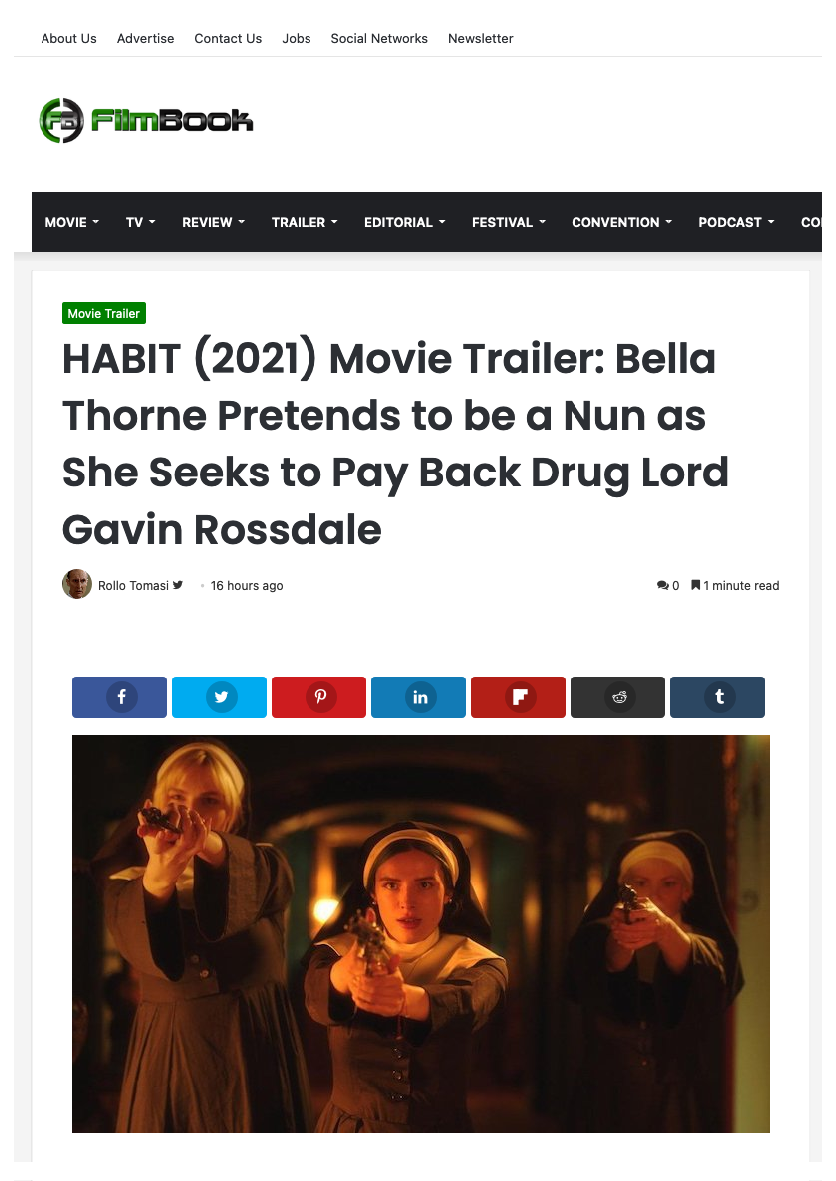
Task: Share article on LinkedIn
Action: pyautogui.click(x=418, y=697)
